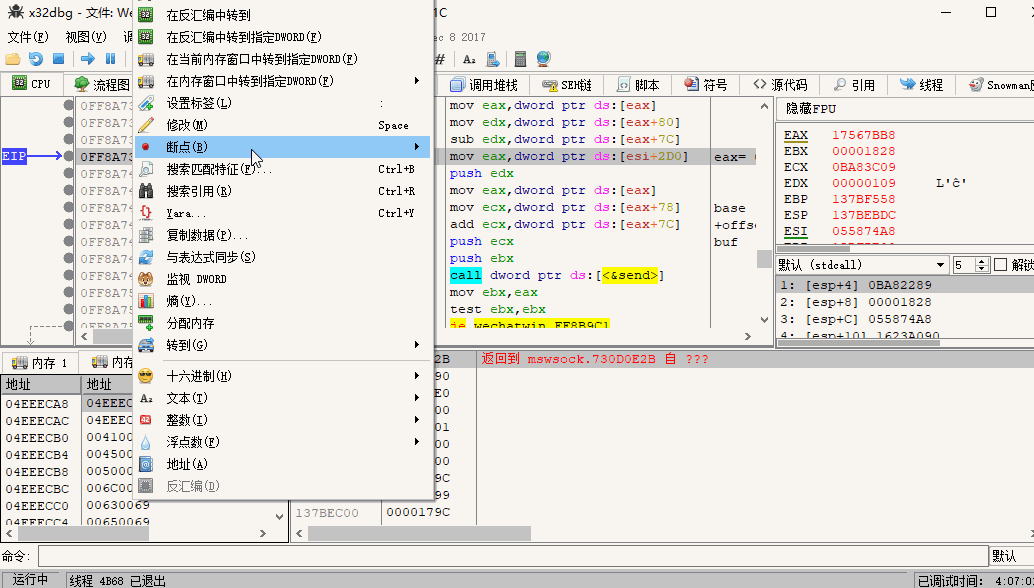Click the run arrow toolbar icon
The image size is (1034, 588).
[x=88, y=59]
